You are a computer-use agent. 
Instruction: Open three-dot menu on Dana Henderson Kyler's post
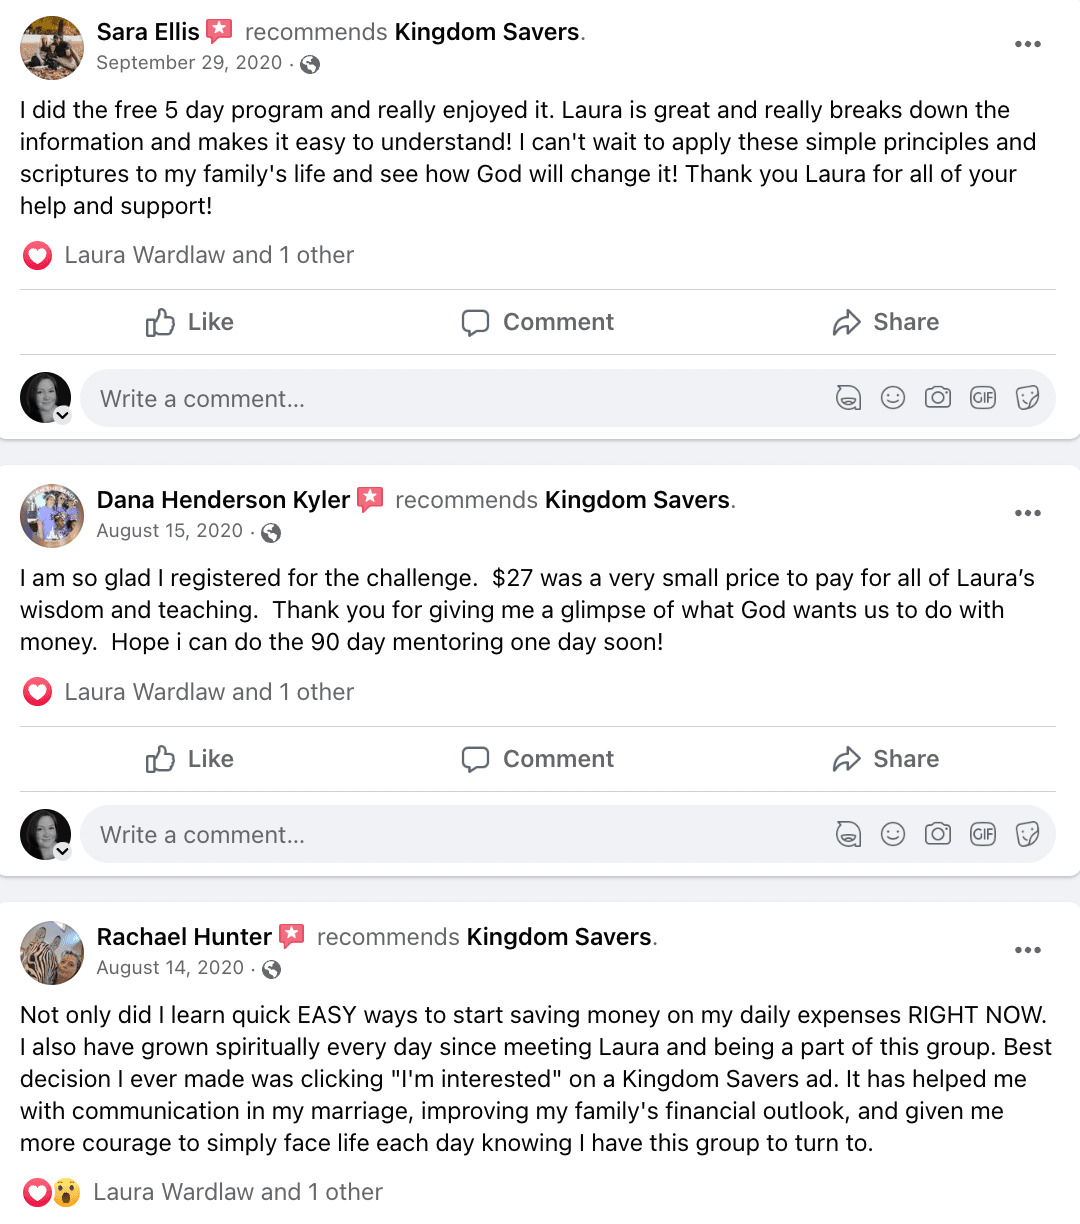1027,513
